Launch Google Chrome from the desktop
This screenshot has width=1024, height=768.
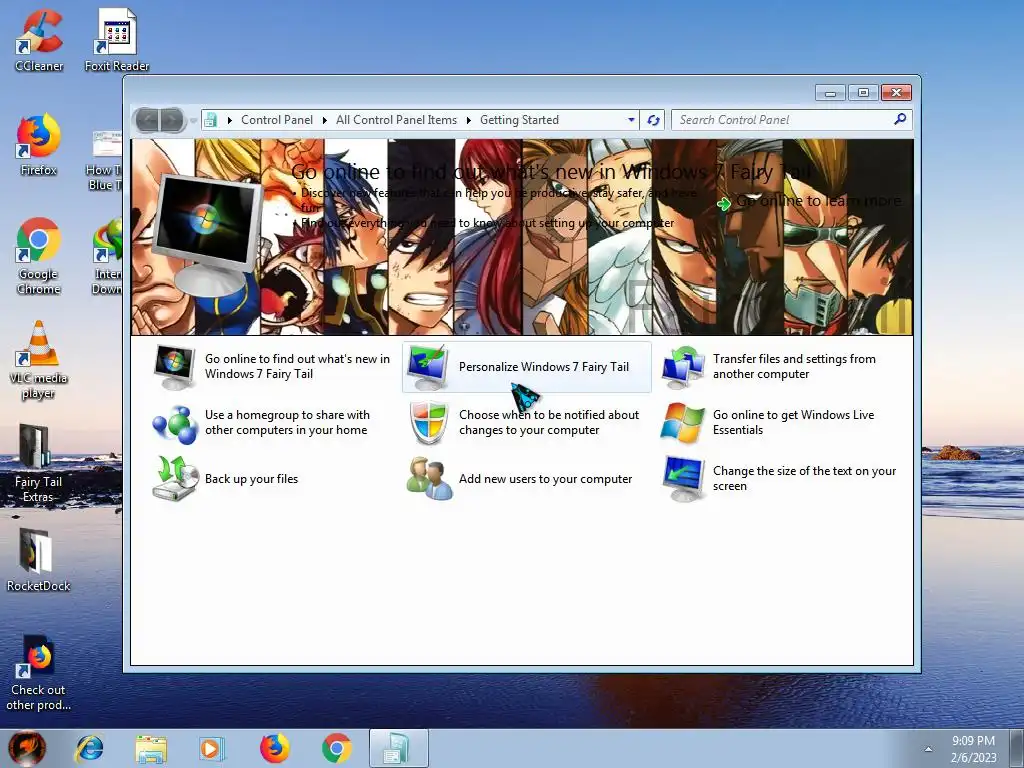pos(39,256)
